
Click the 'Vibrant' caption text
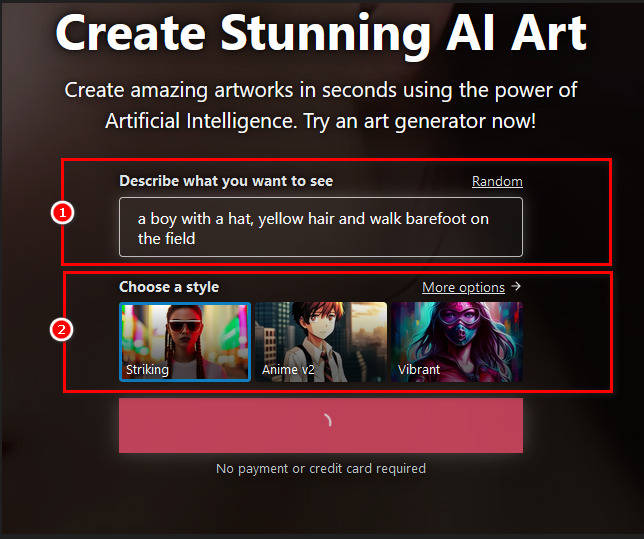tap(419, 369)
